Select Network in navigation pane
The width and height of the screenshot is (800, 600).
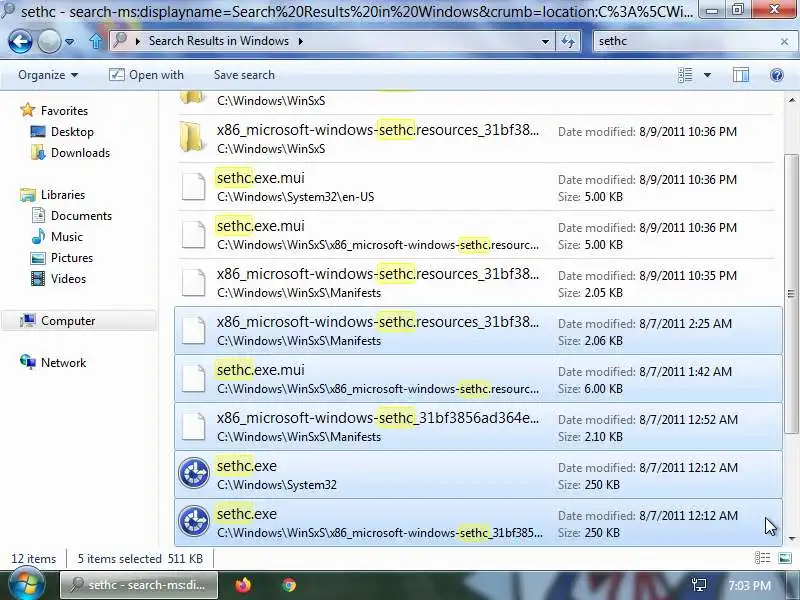coord(63,363)
